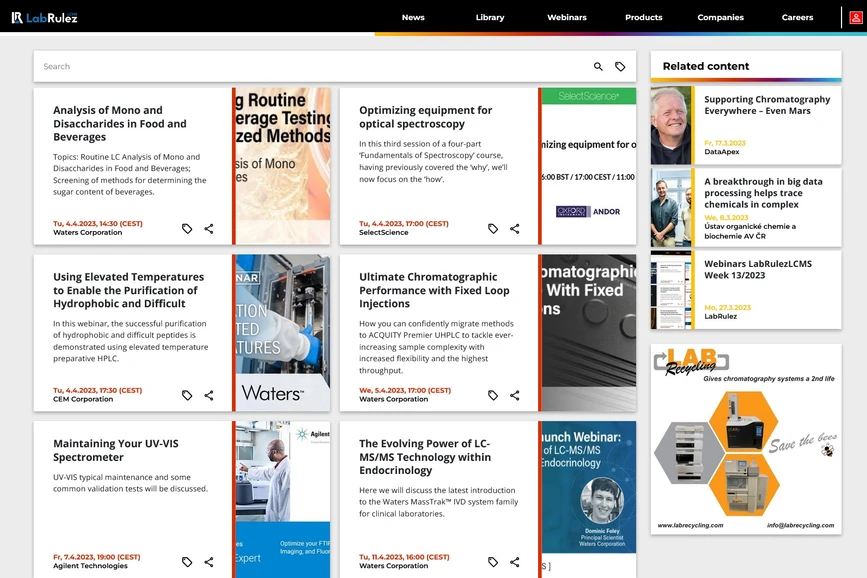867x578 pixels.
Task: Click 'DataApex' source label
Action: pyautogui.click(x=722, y=152)
